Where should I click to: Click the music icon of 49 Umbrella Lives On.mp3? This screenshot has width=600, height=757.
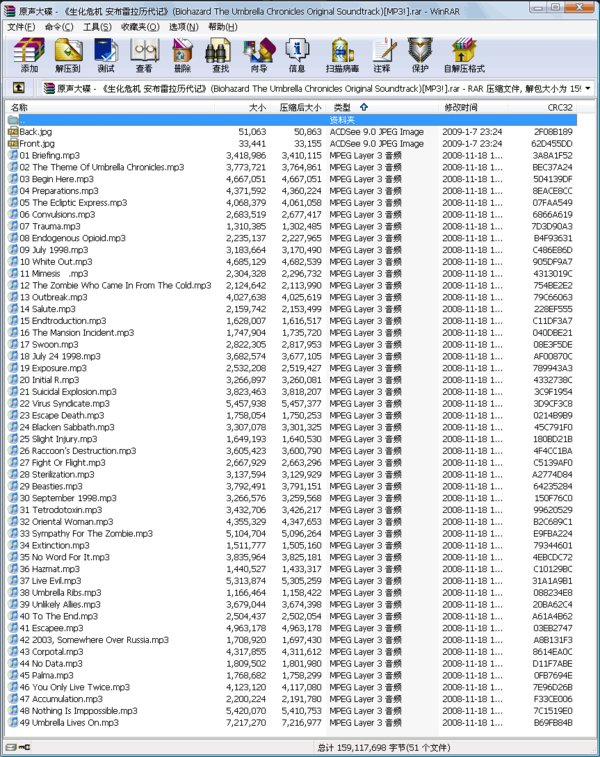13,723
